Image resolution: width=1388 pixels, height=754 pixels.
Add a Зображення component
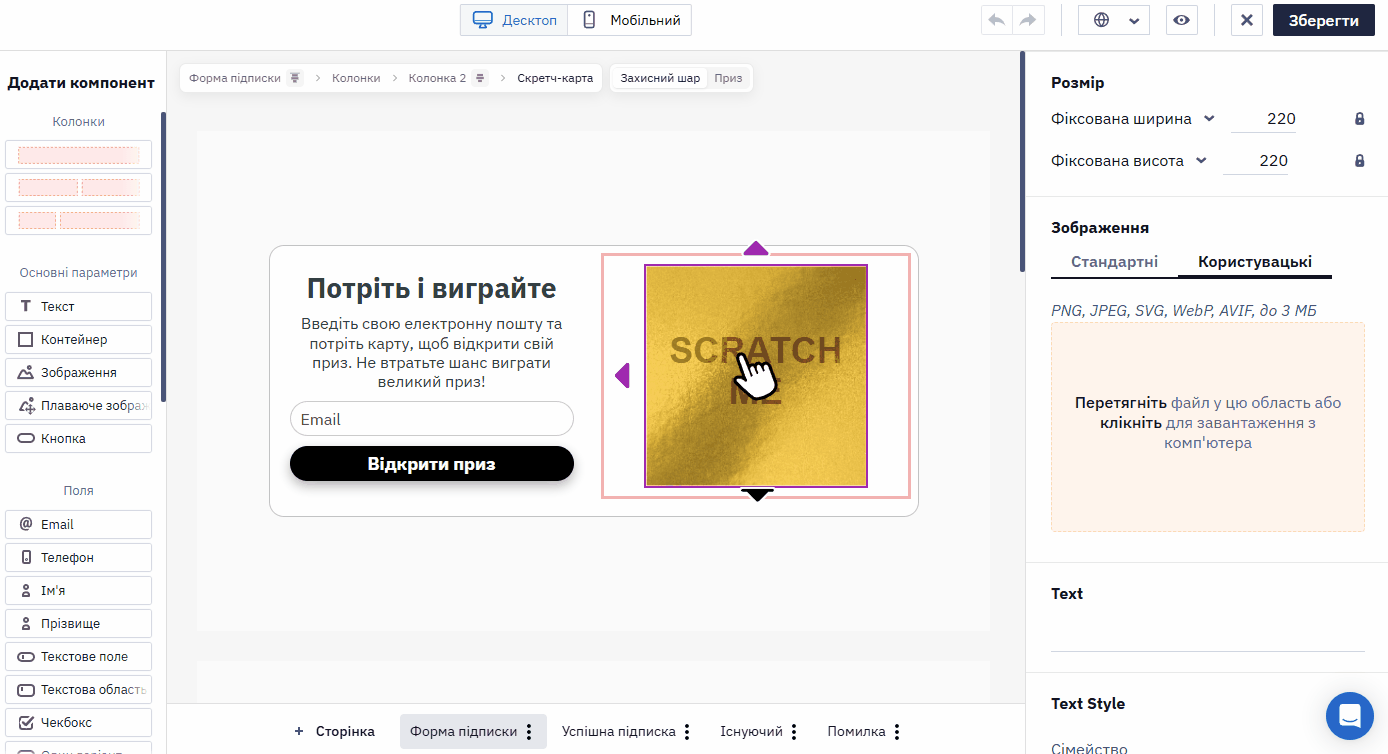[78, 372]
